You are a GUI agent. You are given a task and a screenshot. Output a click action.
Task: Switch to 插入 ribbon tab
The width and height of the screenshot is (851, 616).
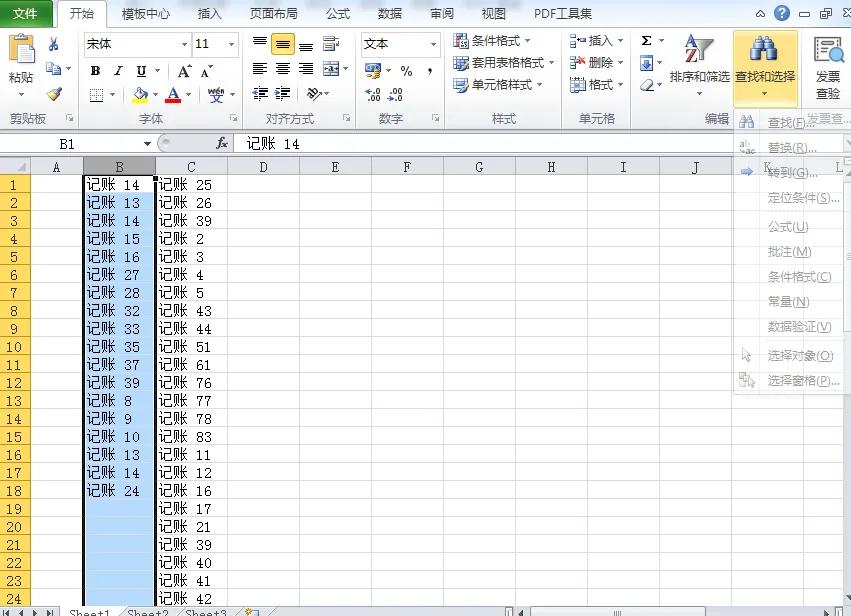(209, 14)
